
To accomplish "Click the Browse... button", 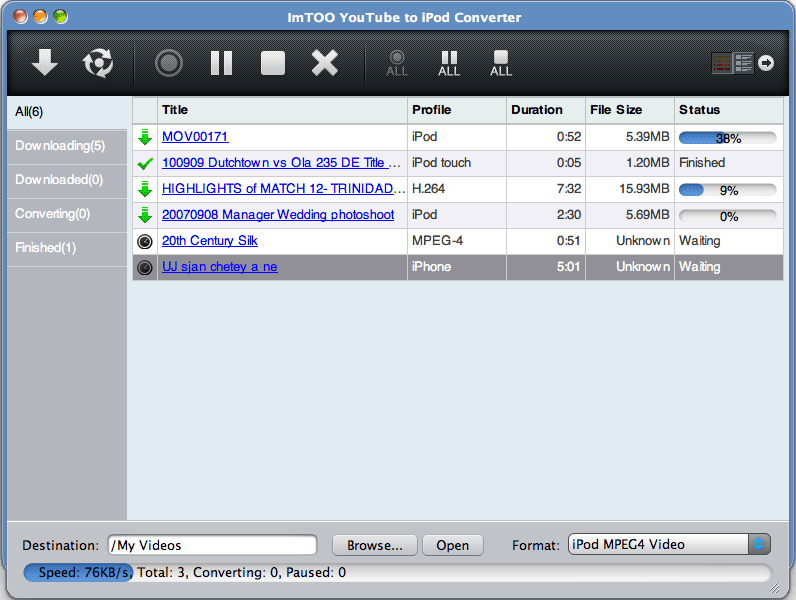I will [x=375, y=545].
